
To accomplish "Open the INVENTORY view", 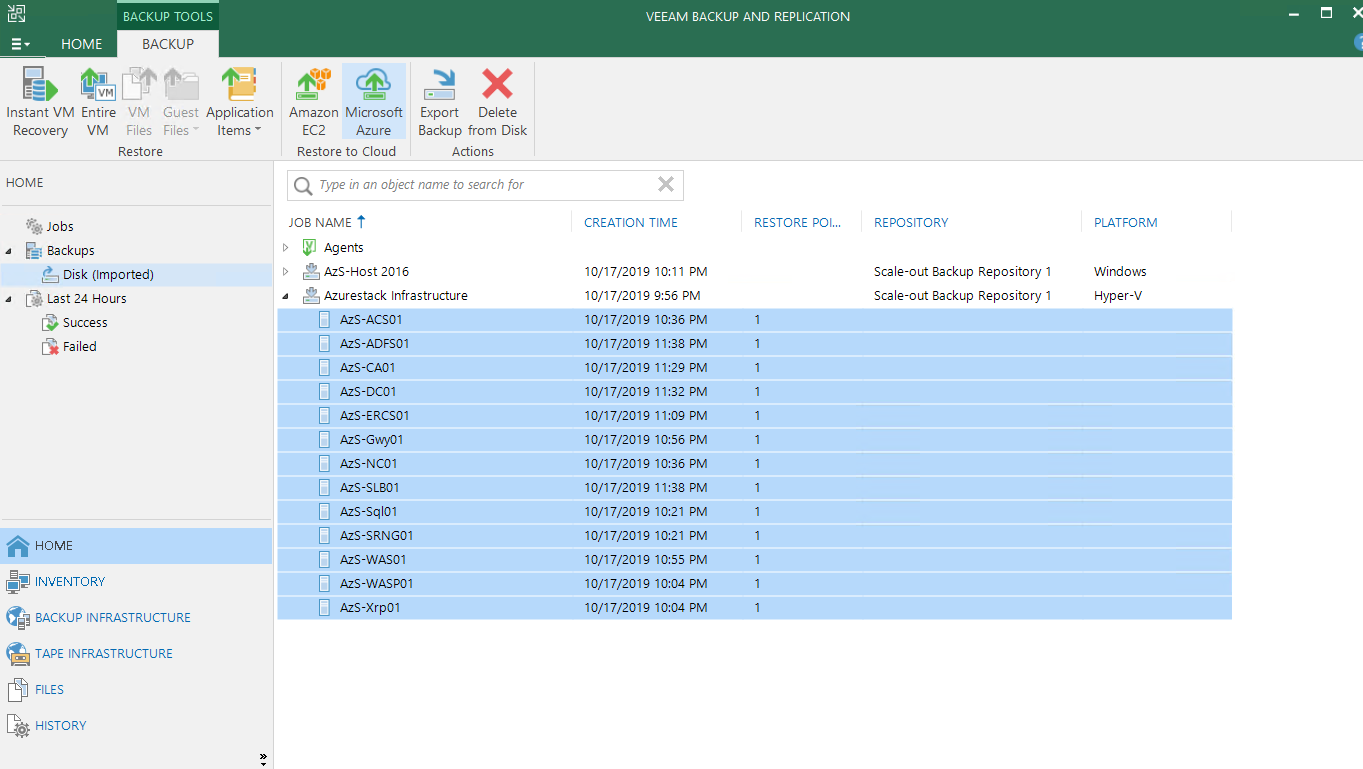I will (136, 582).
